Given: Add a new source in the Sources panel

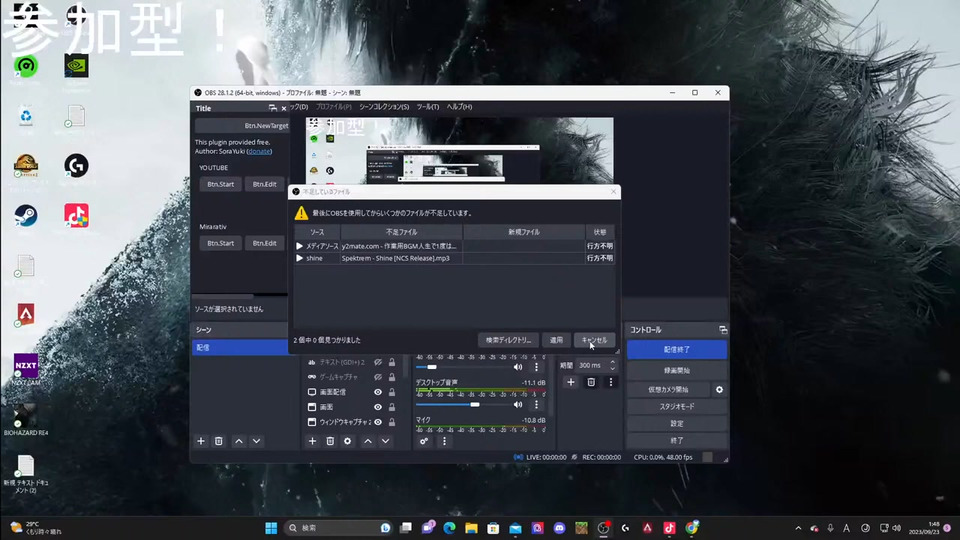Looking at the screenshot, I should [x=312, y=441].
